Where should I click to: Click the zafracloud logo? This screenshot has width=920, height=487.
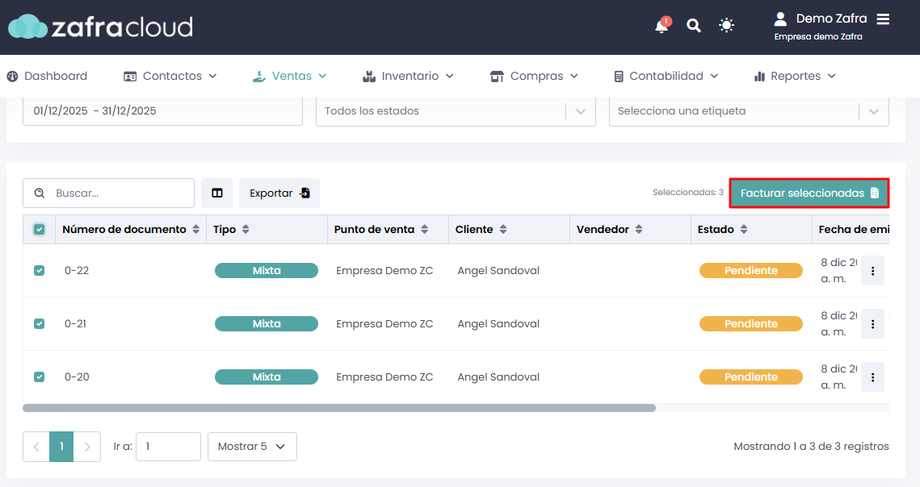pos(100,27)
